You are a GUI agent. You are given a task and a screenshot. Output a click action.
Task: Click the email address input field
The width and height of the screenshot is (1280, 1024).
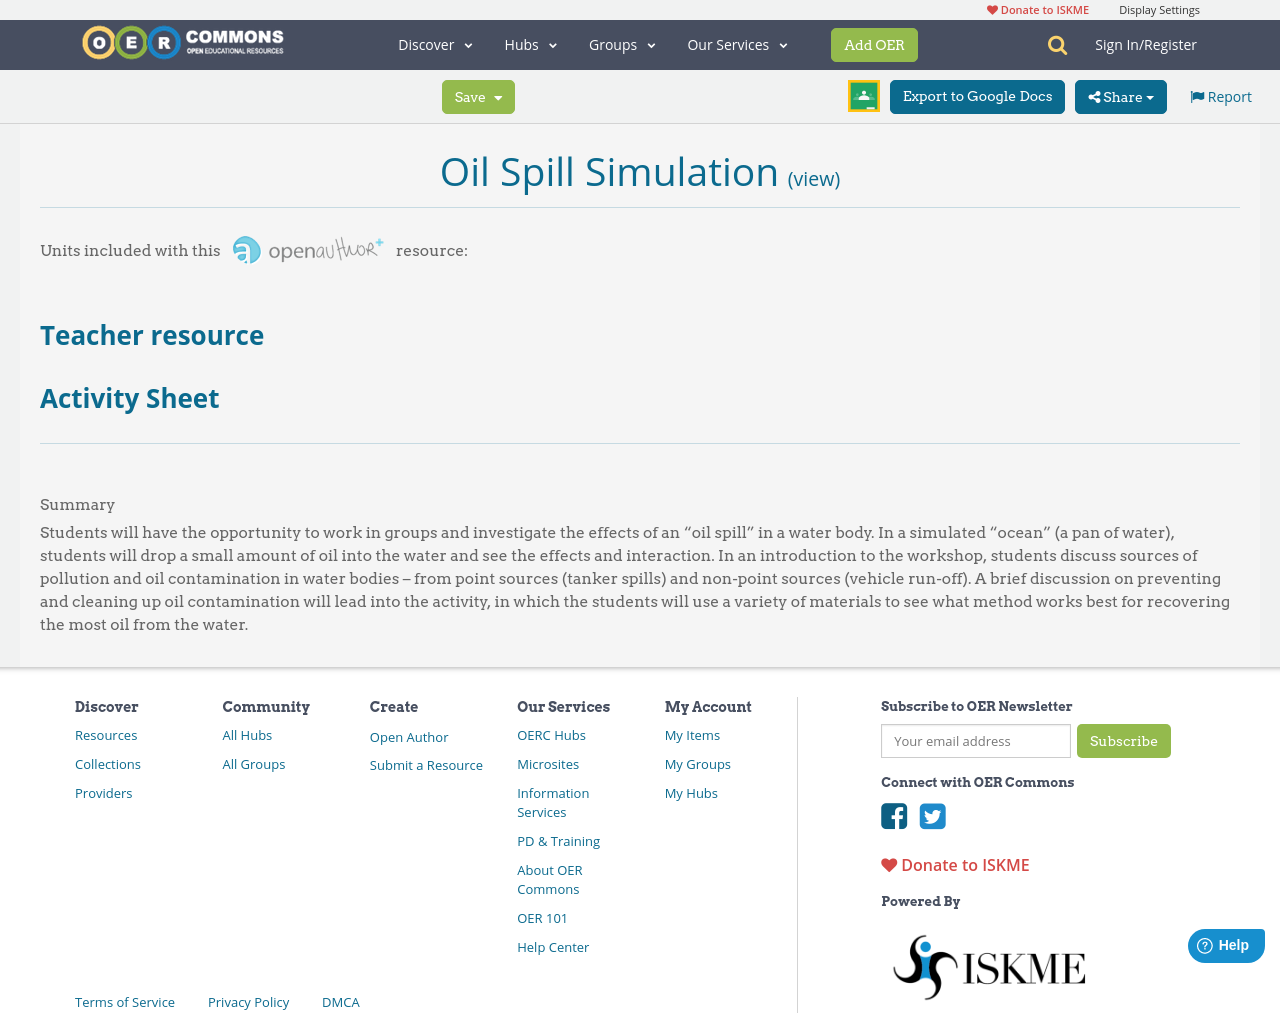[x=975, y=742]
